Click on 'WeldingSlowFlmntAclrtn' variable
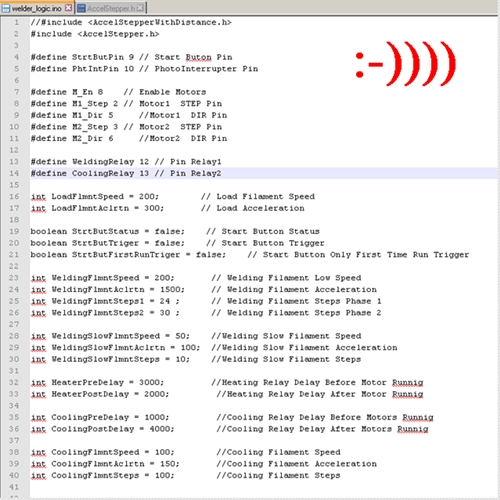Viewport: 500px width, 500px height. tap(108, 348)
